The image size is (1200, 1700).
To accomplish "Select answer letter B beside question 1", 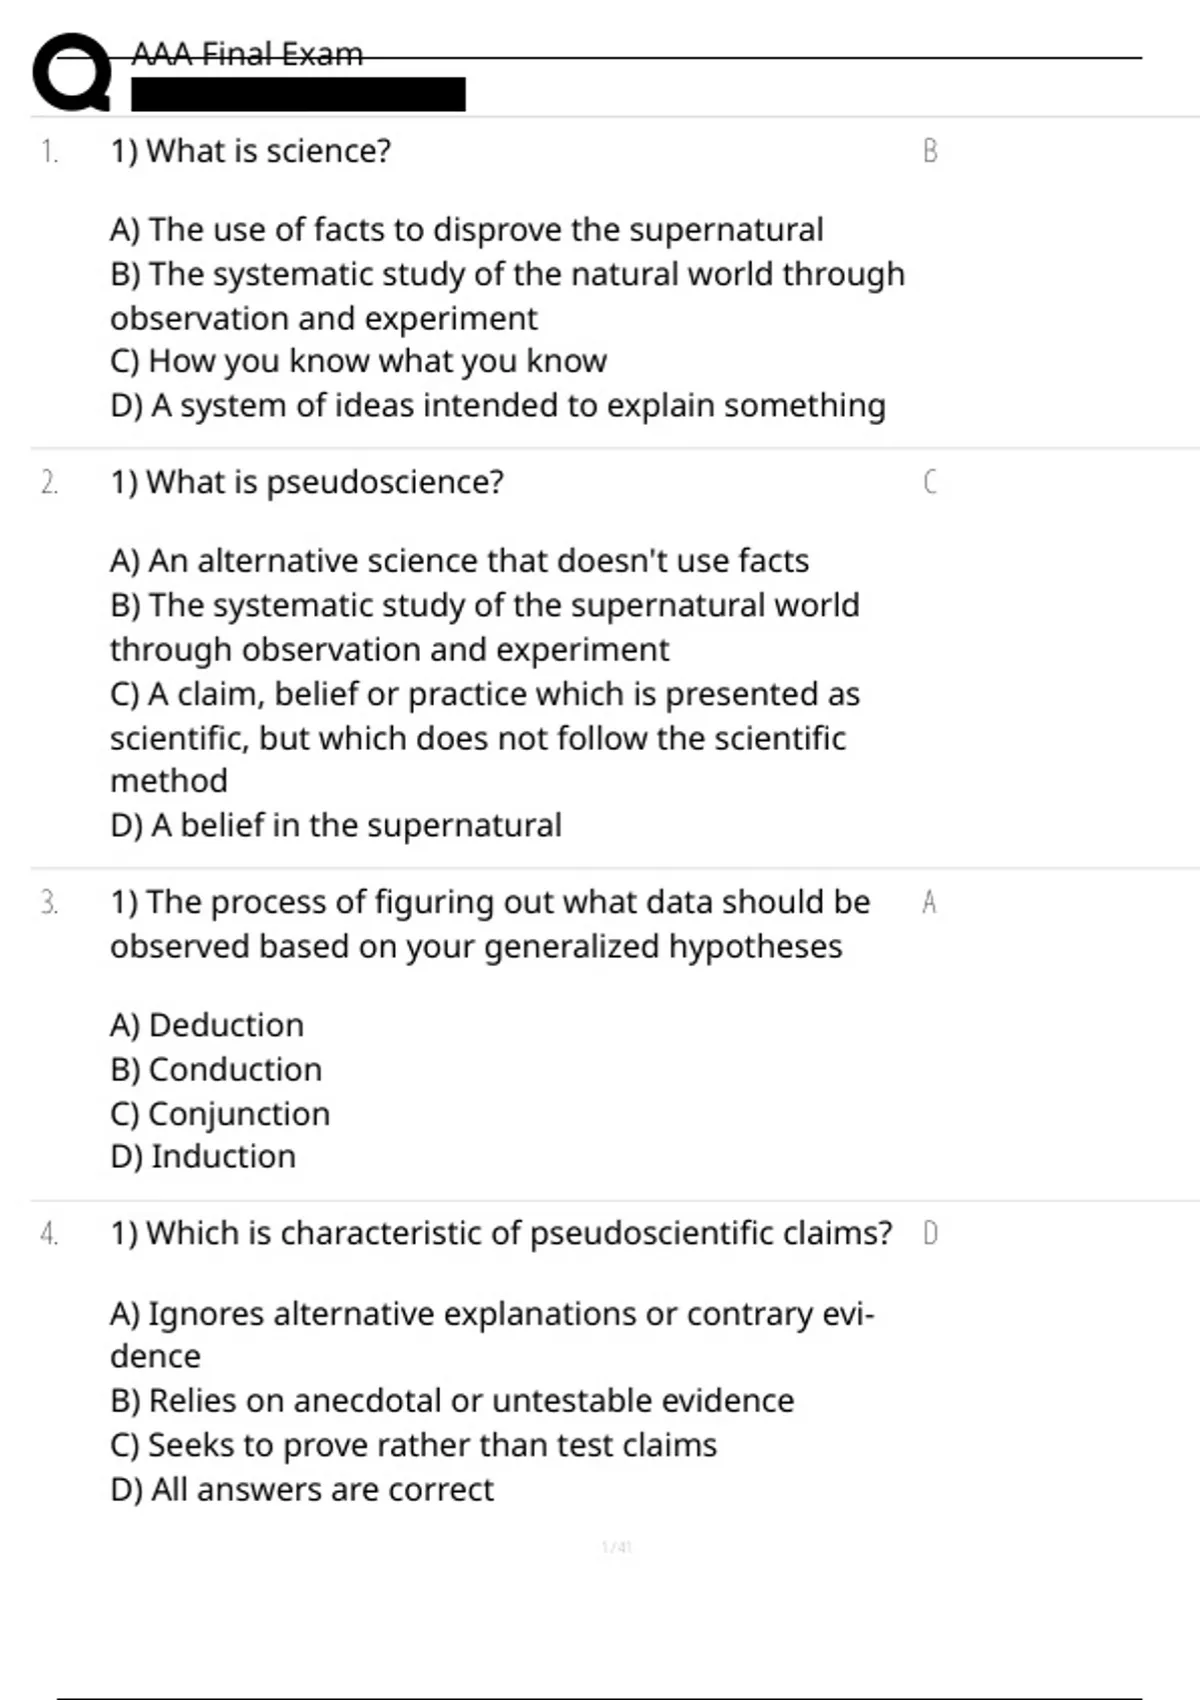I will (930, 151).
